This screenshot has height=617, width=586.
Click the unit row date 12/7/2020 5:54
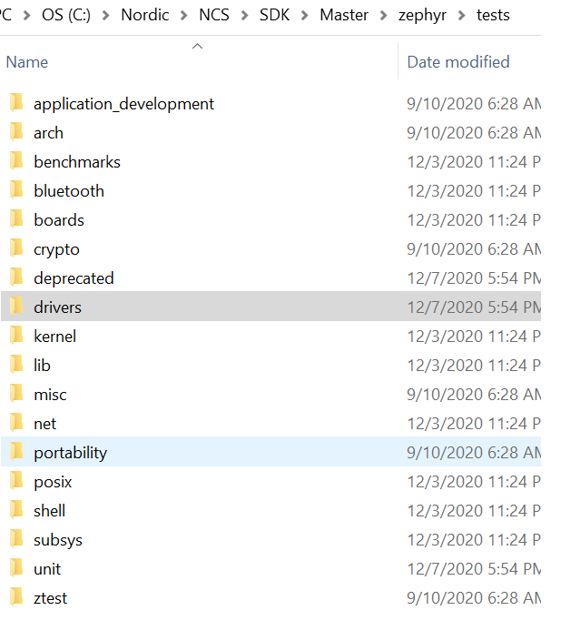474,569
